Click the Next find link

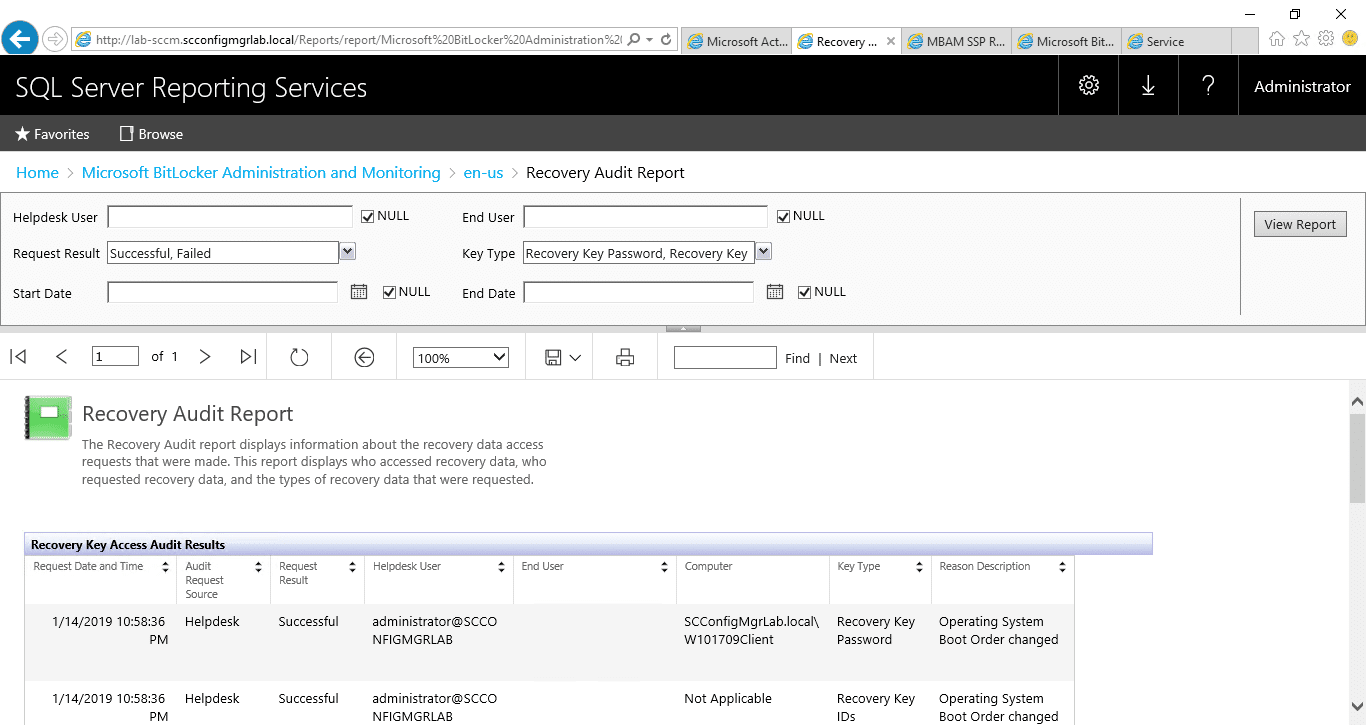(x=843, y=358)
